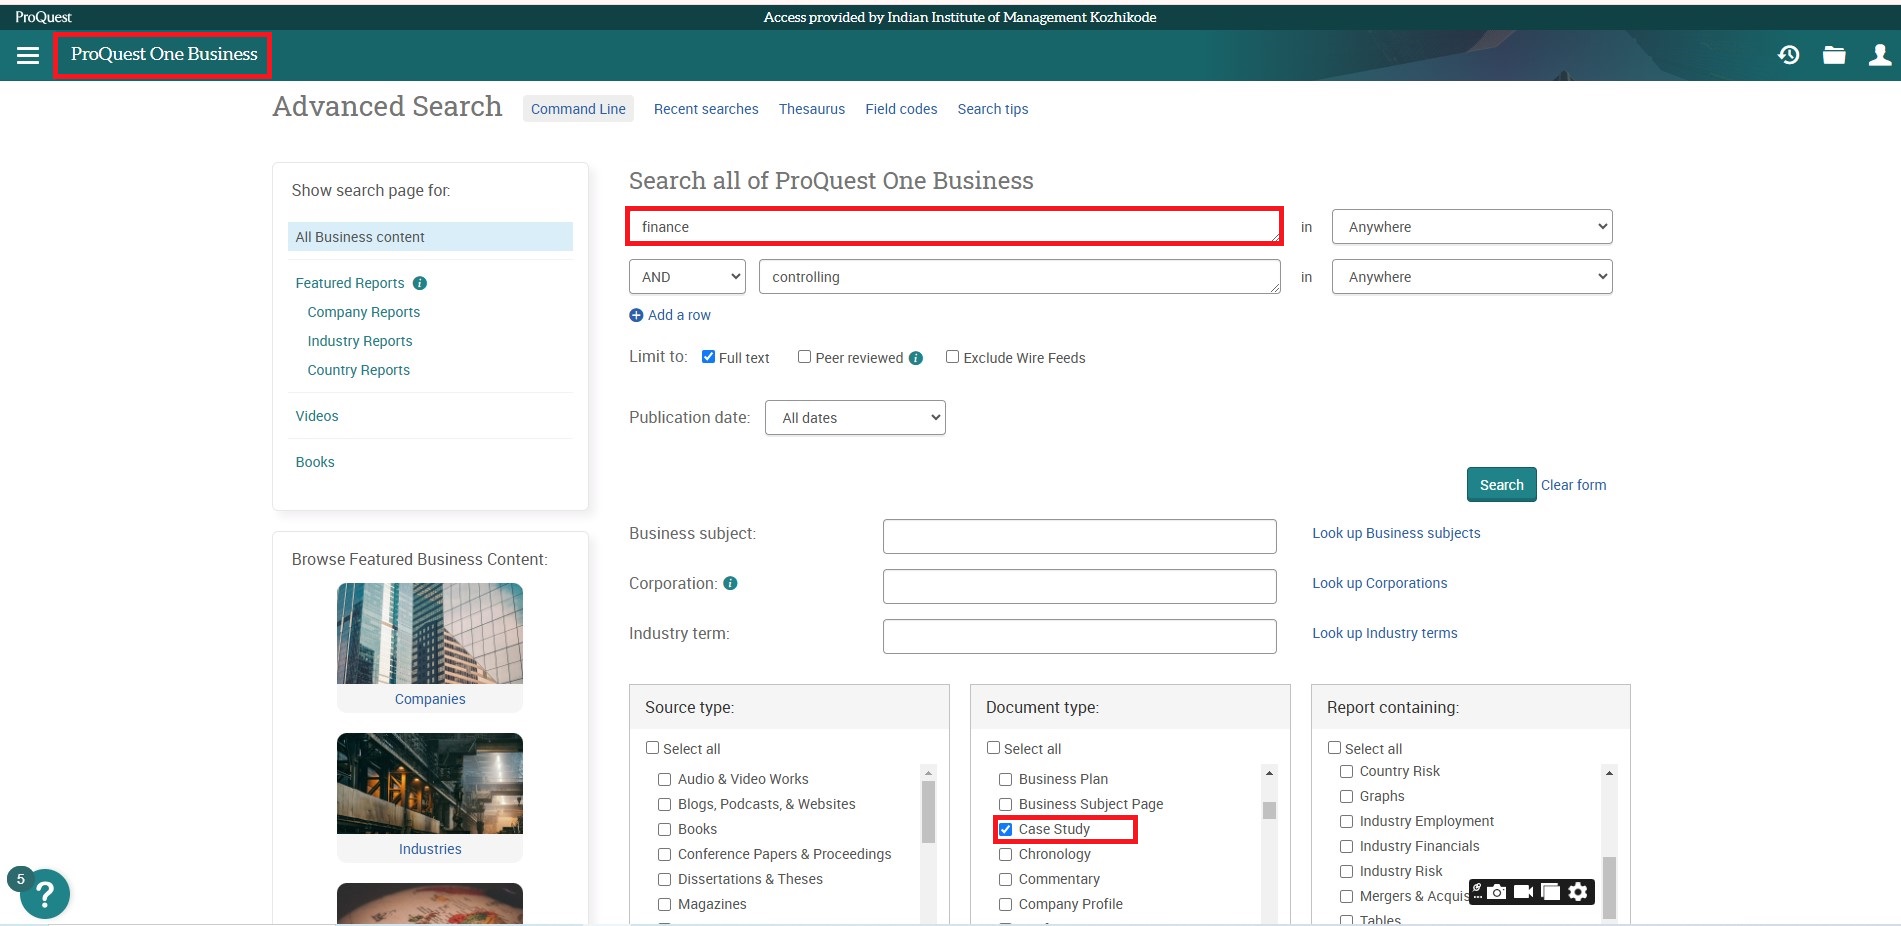This screenshot has height=926, width=1901.
Task: Uncheck the Full text checkbox
Action: point(708,357)
